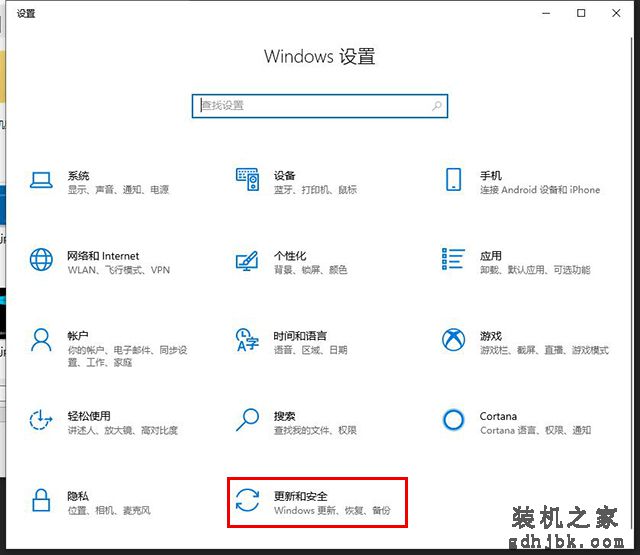This screenshot has width=640, height=555.
Task: Click the text 背景、锁屏、颜色
Action: pos(311,270)
